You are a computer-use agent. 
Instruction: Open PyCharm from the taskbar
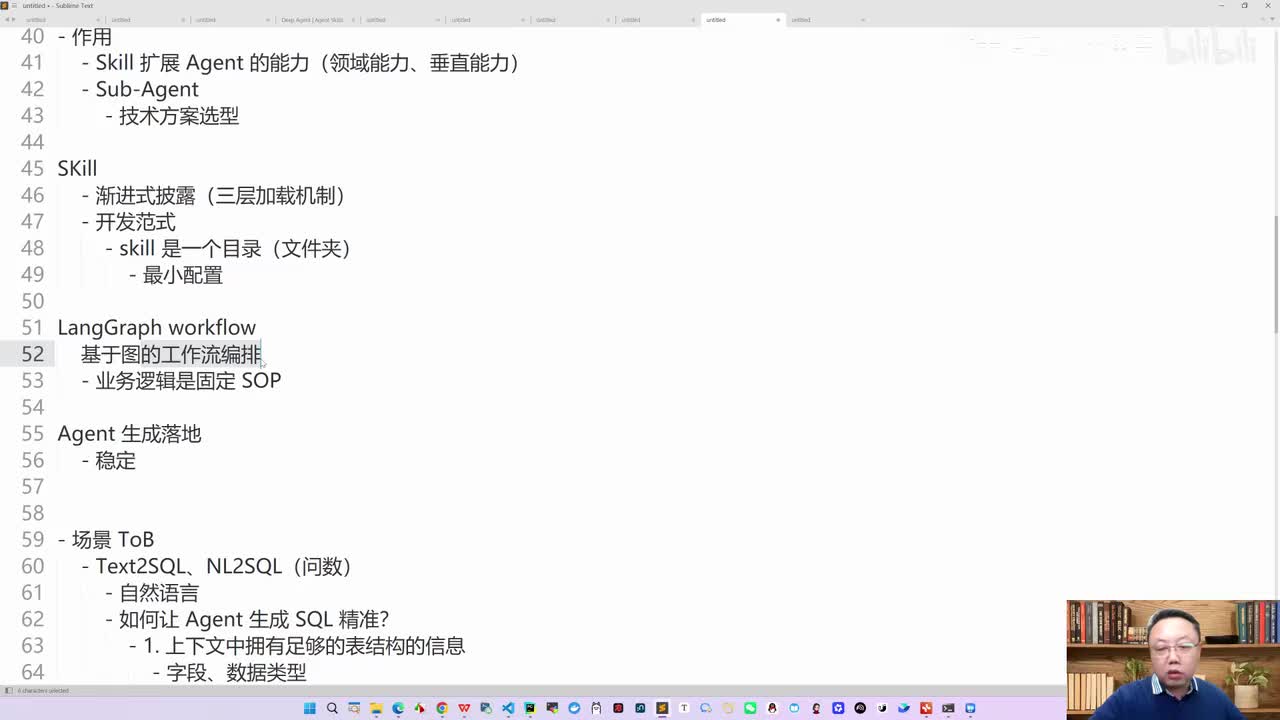click(530, 708)
